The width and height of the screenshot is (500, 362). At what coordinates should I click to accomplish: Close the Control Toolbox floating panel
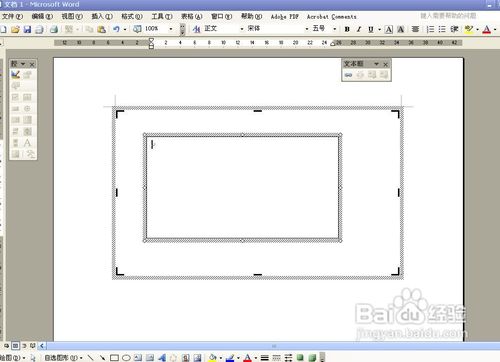[x=32, y=64]
